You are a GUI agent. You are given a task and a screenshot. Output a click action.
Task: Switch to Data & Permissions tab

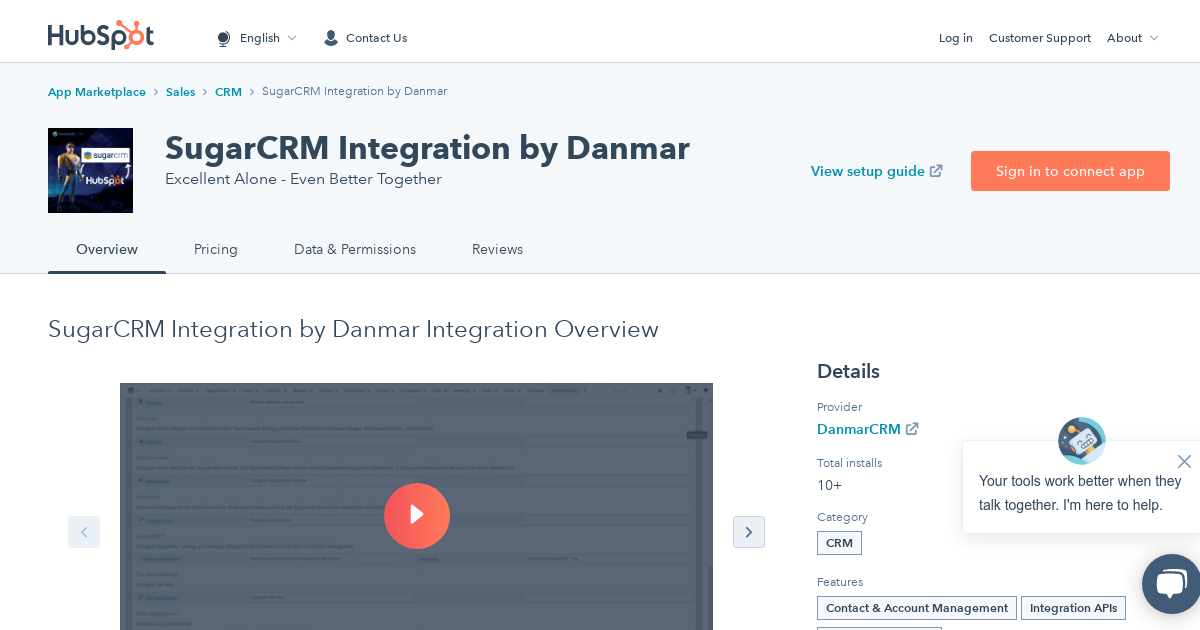(355, 250)
